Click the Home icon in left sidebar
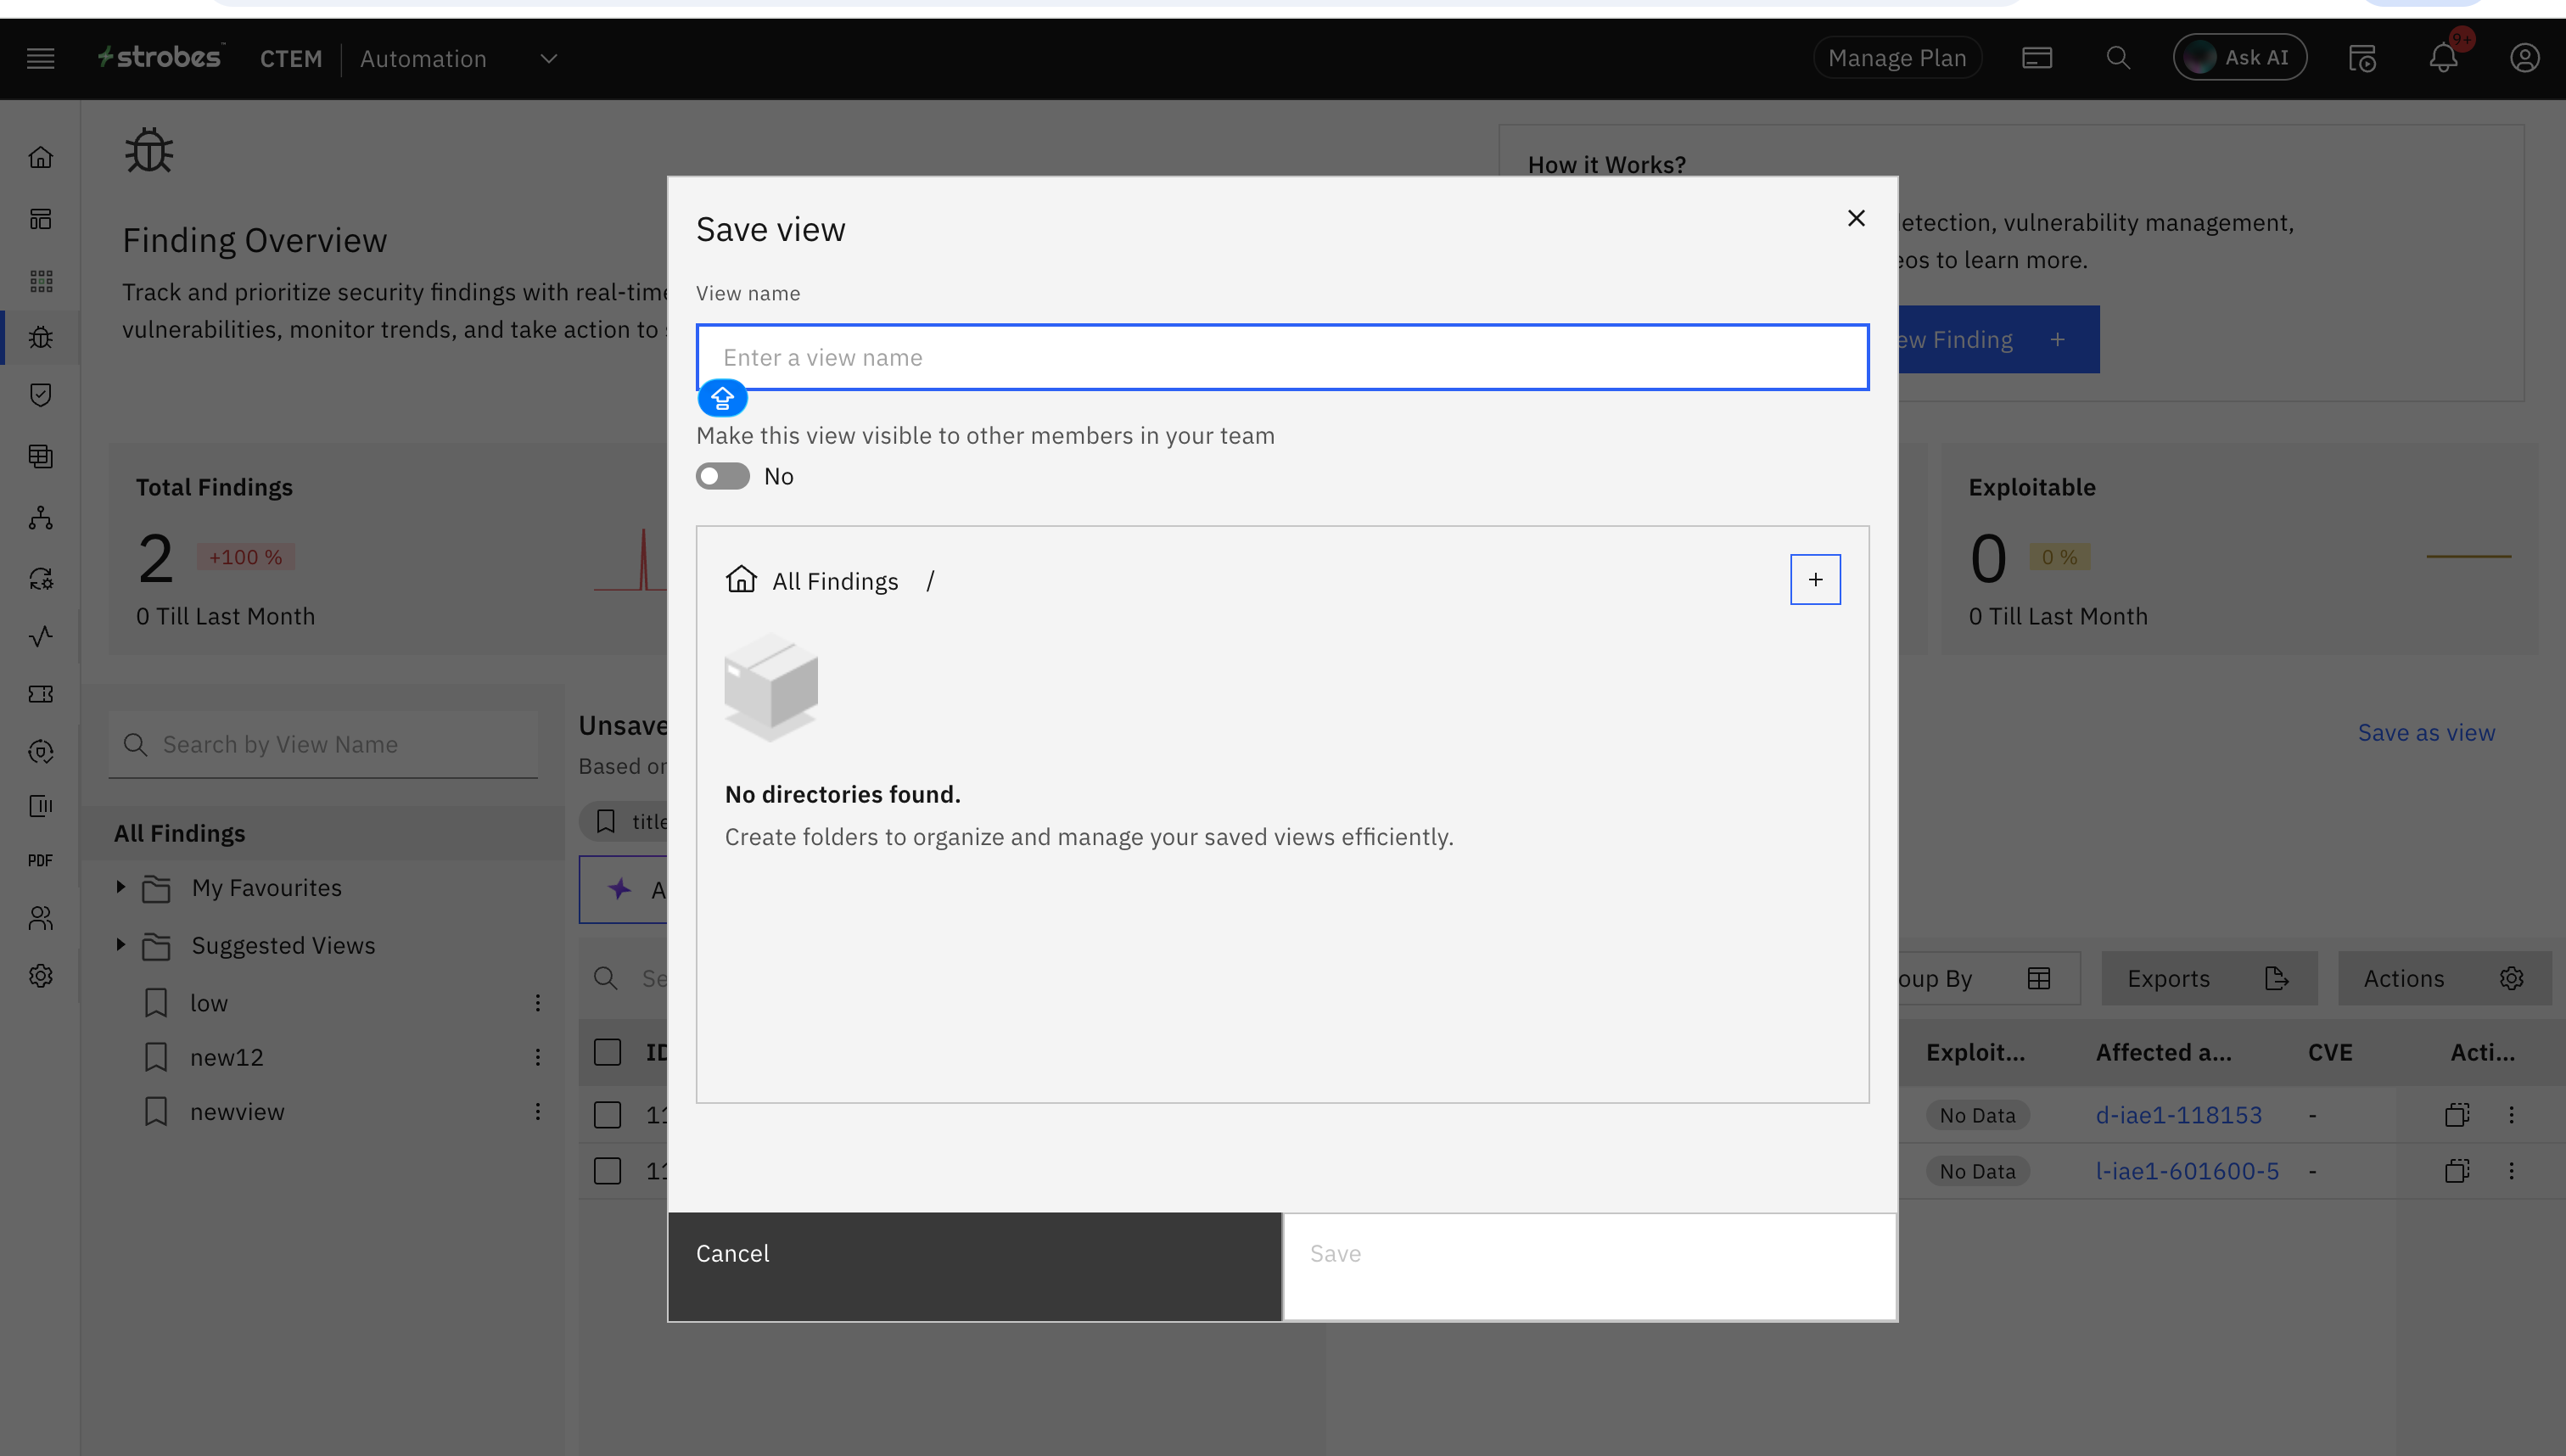 pos(41,157)
